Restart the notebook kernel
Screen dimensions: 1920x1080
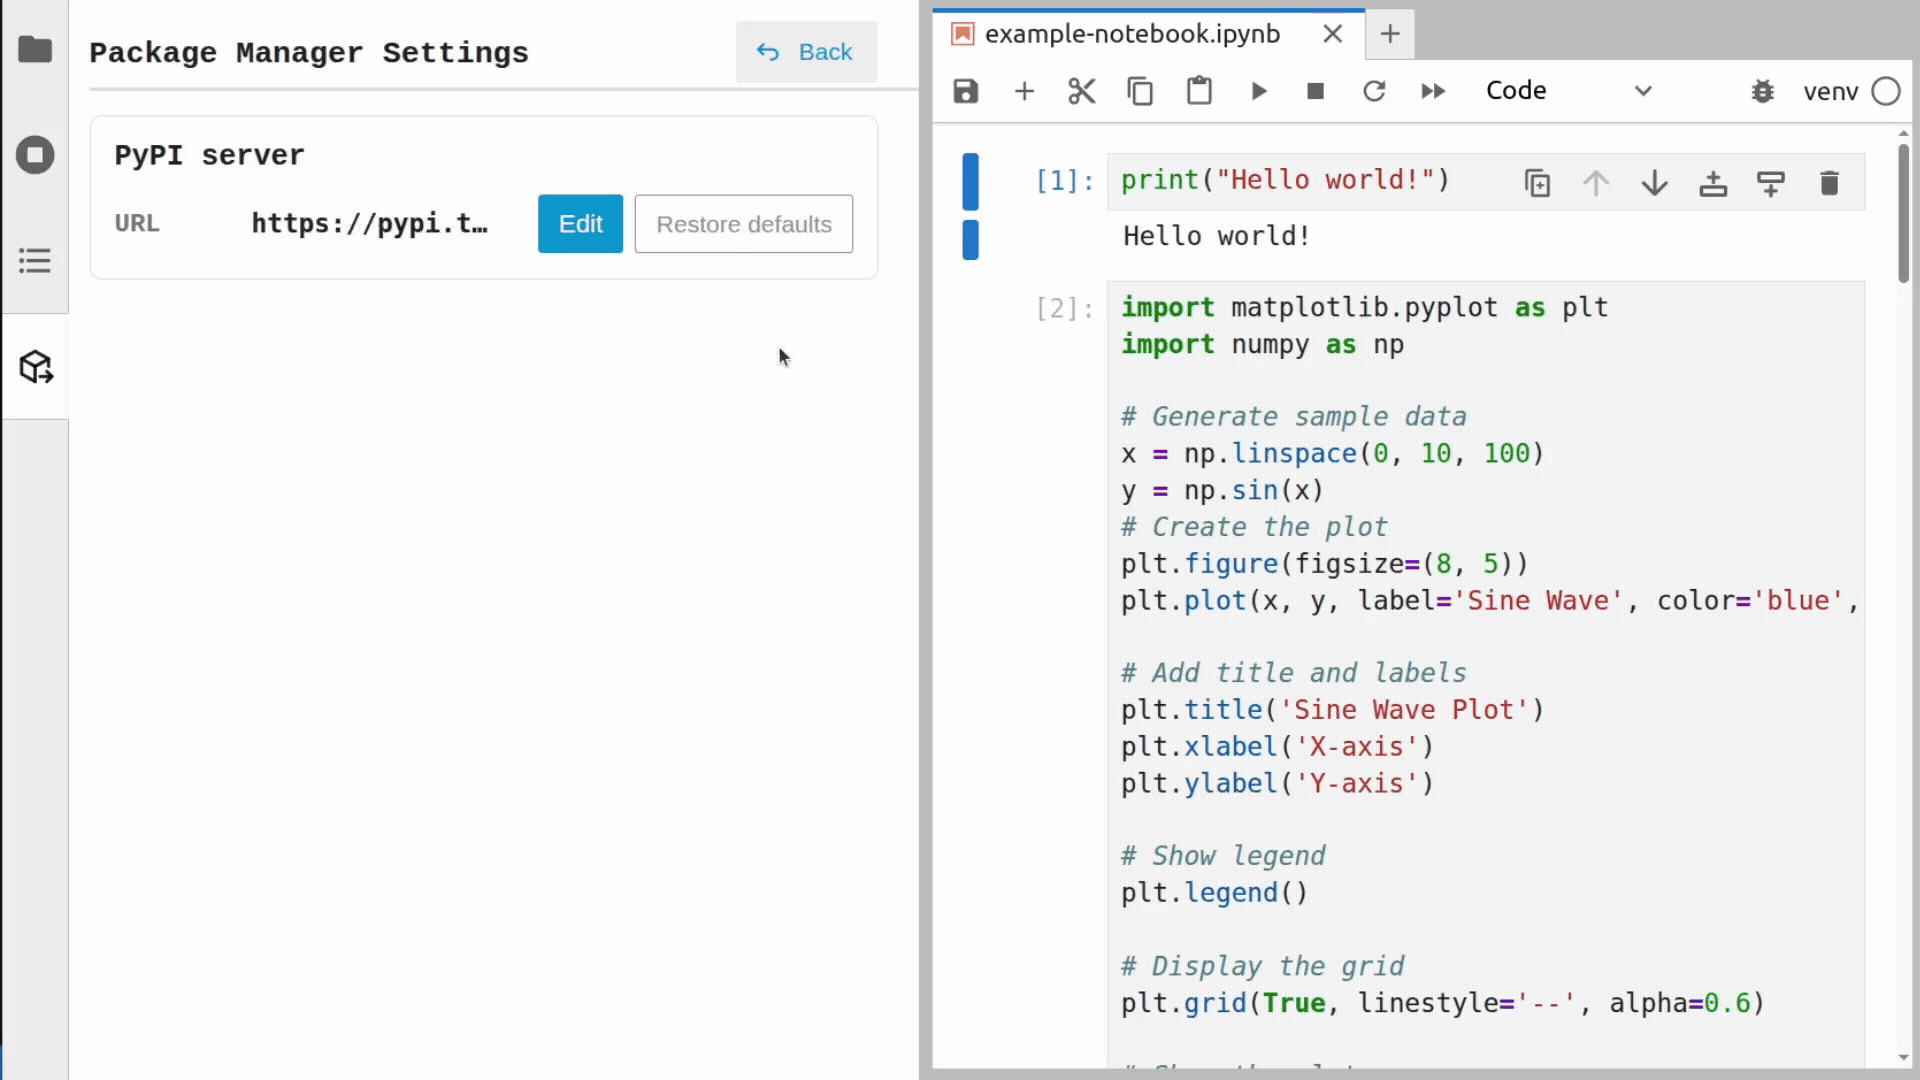[x=1374, y=90]
